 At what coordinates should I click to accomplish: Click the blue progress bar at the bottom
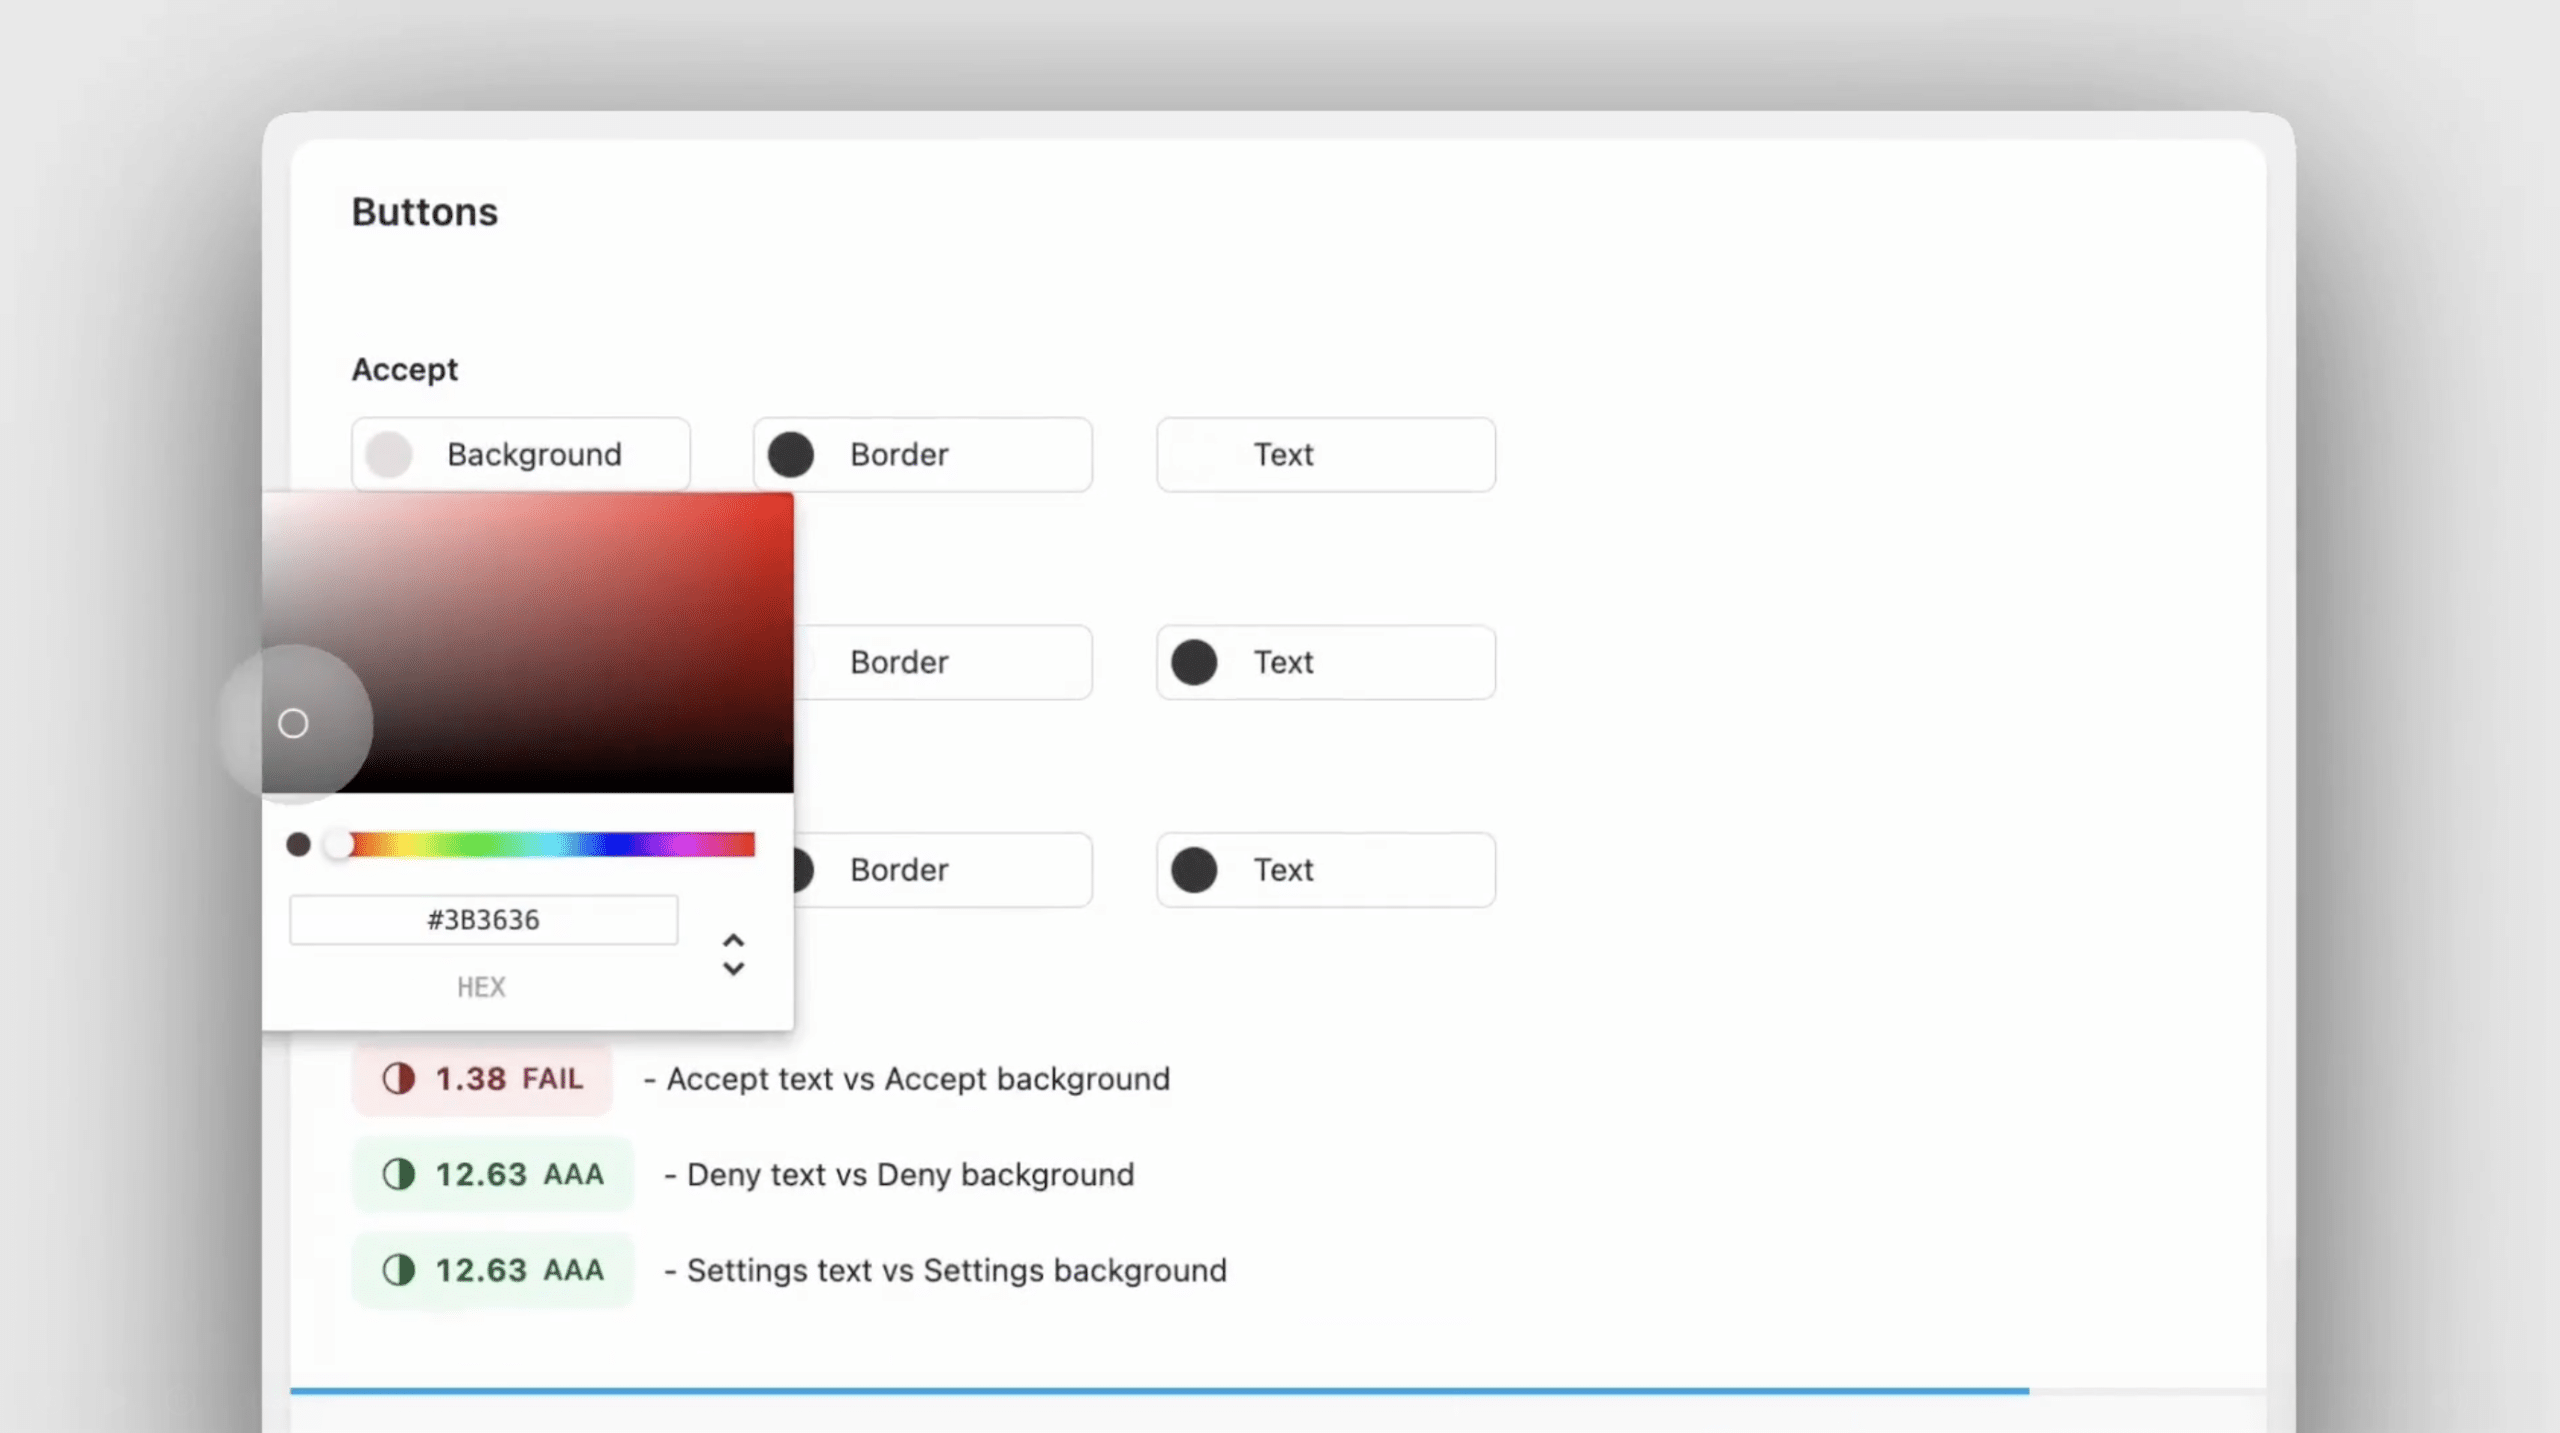[1159, 1390]
